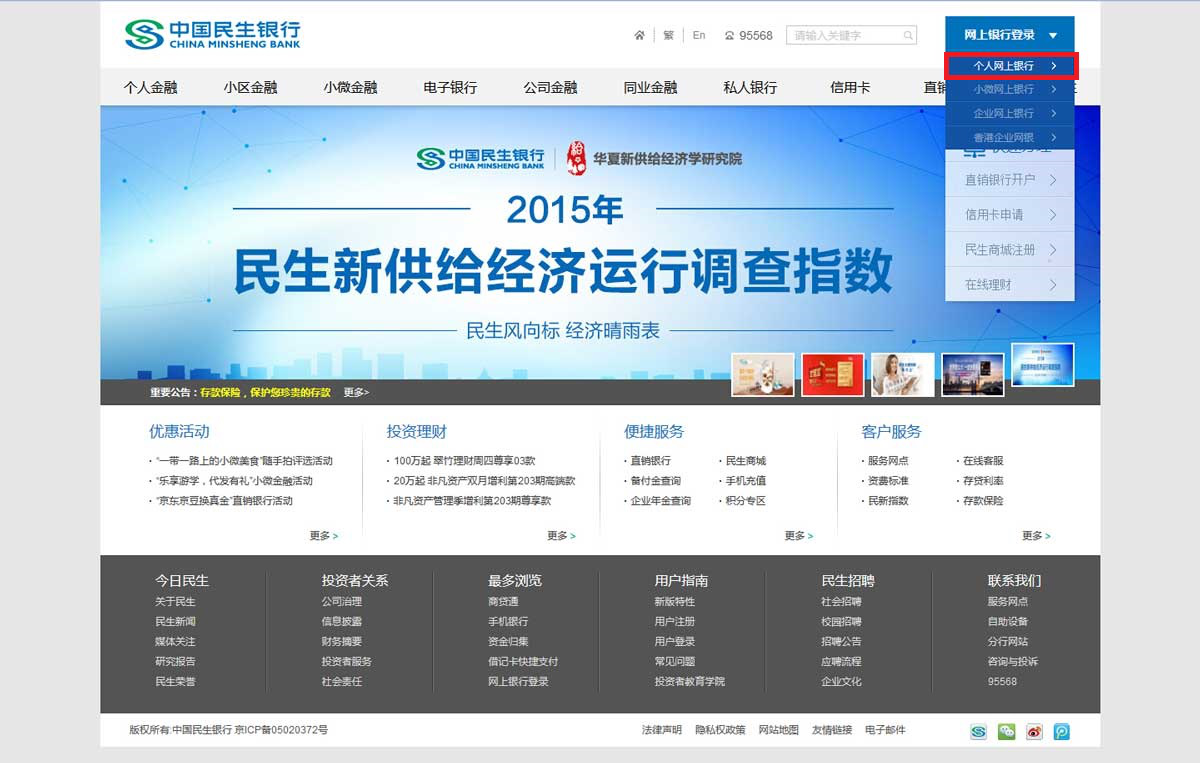This screenshot has height=763, width=1200.
Task: Switch to Traditional Chinese (繁)
Action: click(668, 35)
